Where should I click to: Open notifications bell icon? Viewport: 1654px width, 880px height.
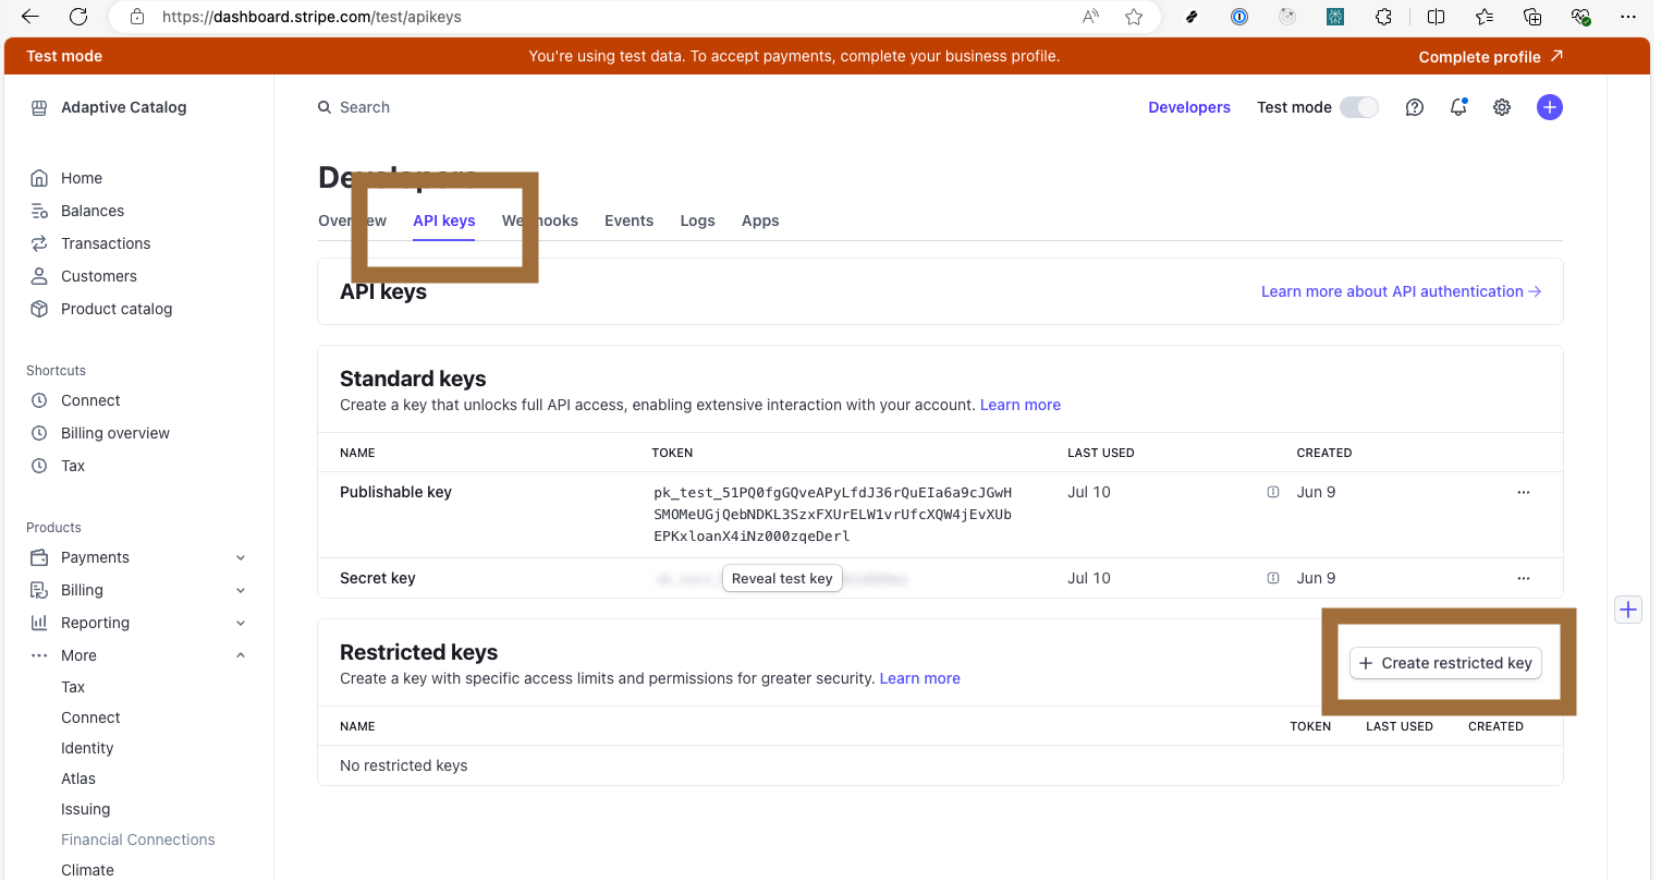(1458, 107)
